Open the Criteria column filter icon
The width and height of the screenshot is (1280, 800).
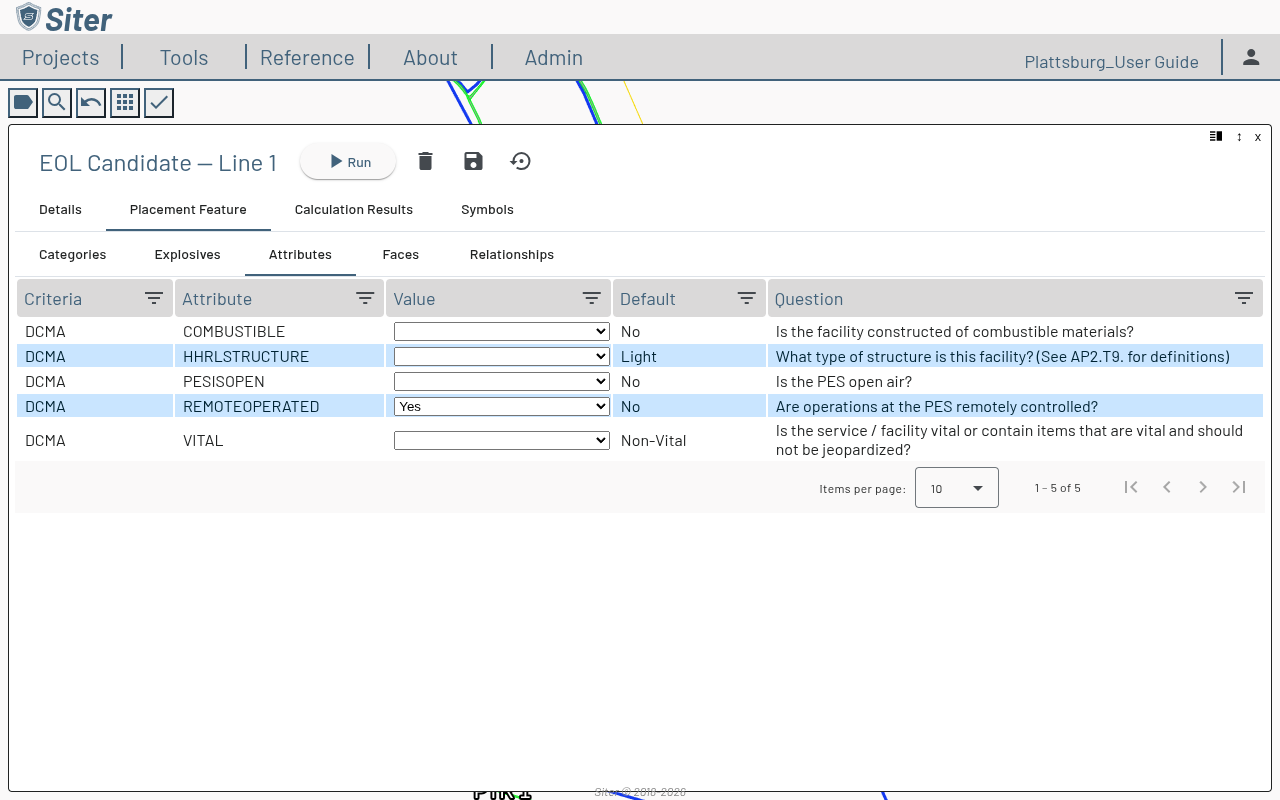tap(154, 298)
